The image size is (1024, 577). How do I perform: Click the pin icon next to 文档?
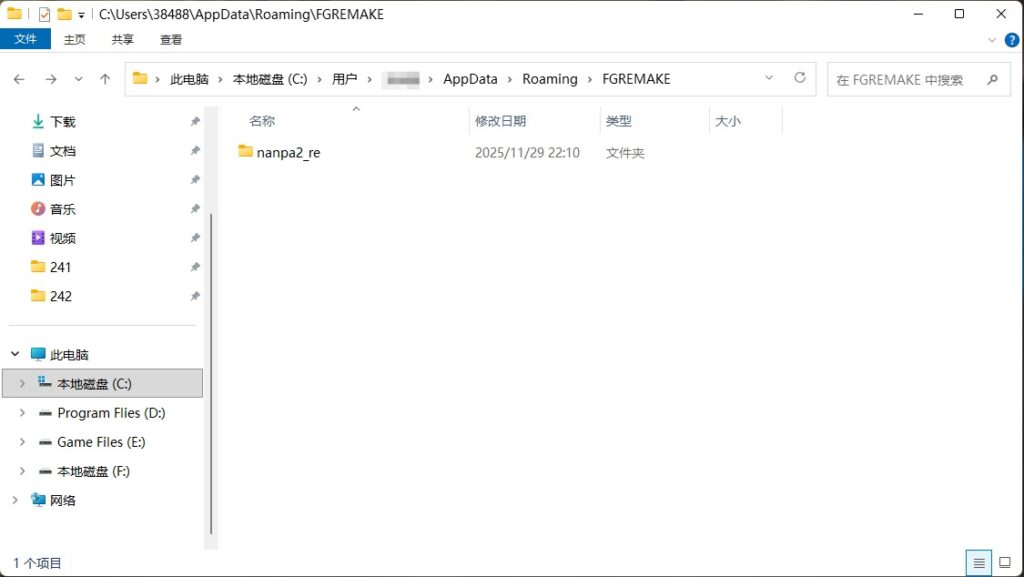195,151
